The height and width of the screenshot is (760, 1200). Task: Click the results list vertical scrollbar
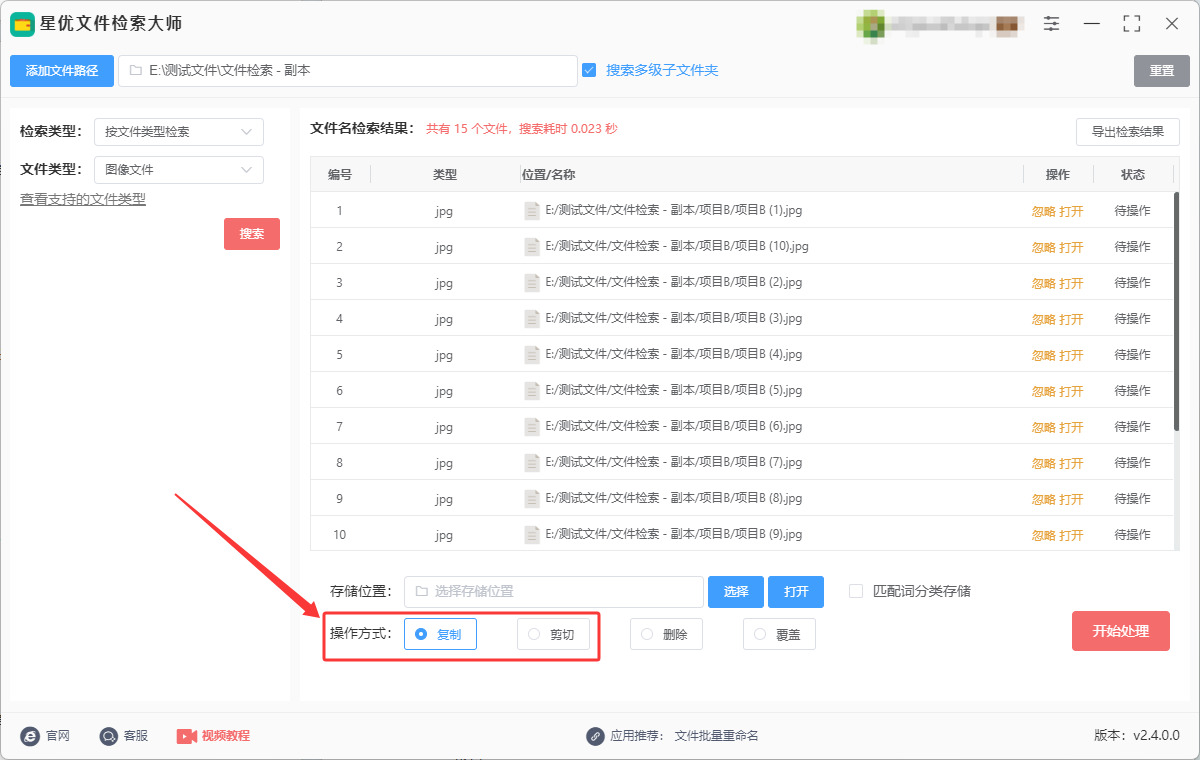tap(1176, 300)
